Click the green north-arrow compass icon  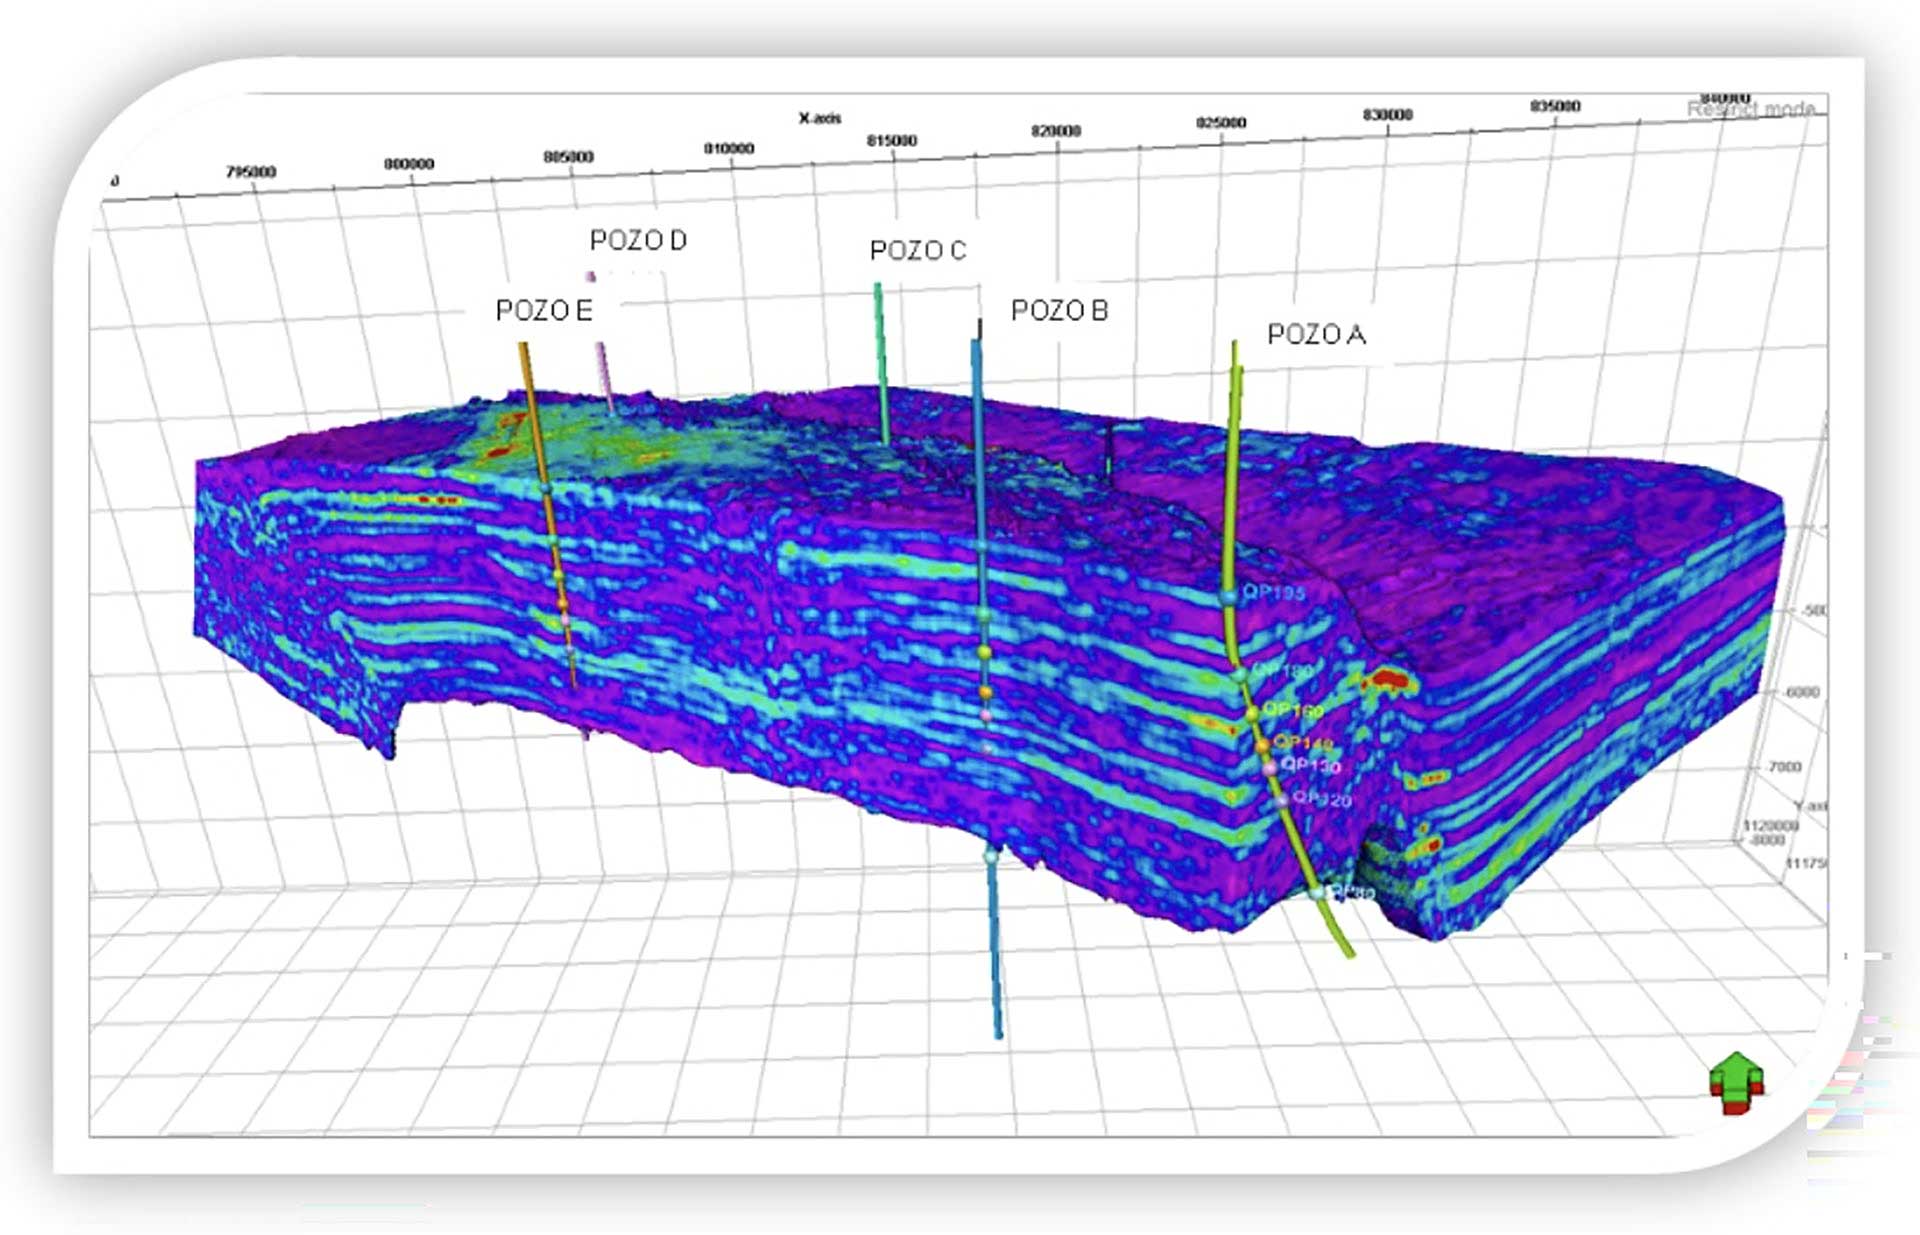(1737, 1083)
